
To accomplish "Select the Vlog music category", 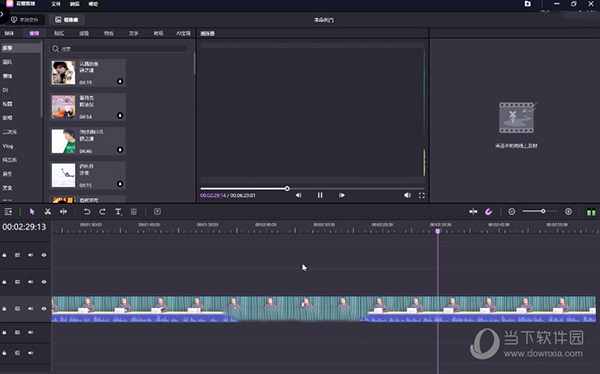I will coord(8,146).
